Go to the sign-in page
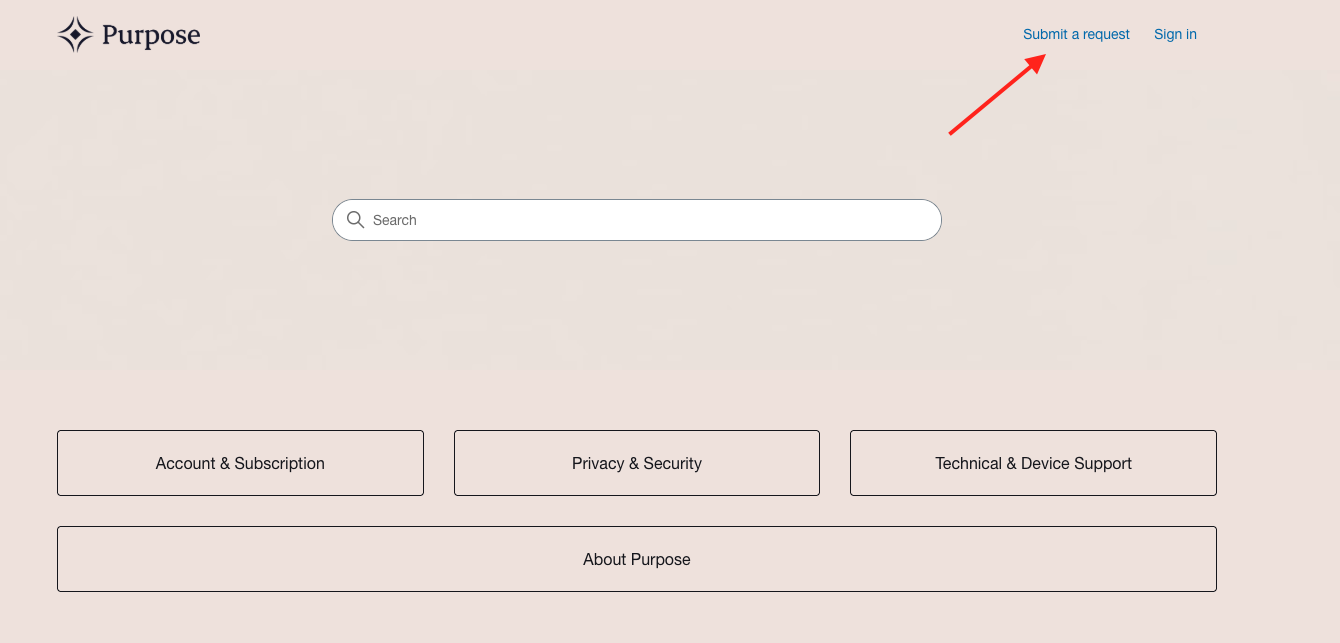Screen dimensions: 1340x643 (1175, 34)
